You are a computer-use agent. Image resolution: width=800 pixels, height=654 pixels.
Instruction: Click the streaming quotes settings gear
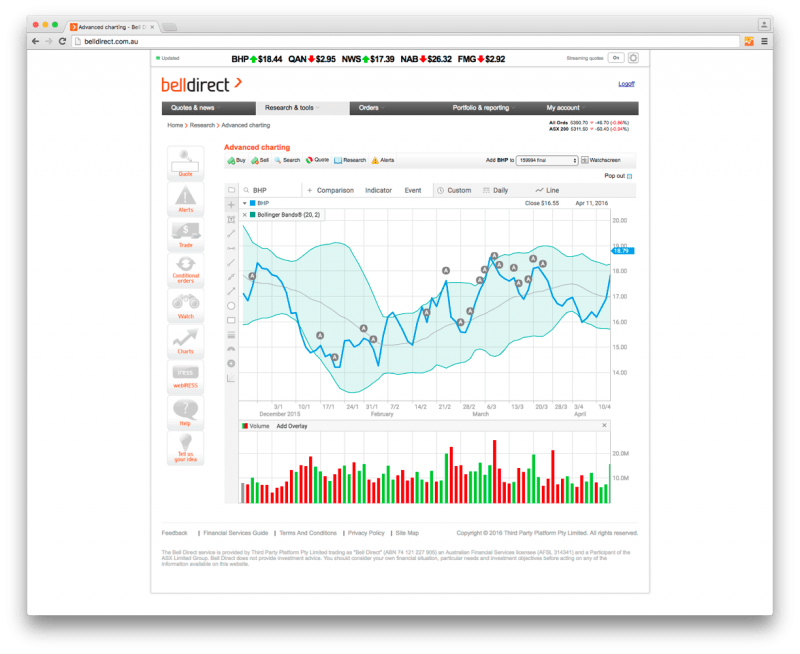click(633, 58)
